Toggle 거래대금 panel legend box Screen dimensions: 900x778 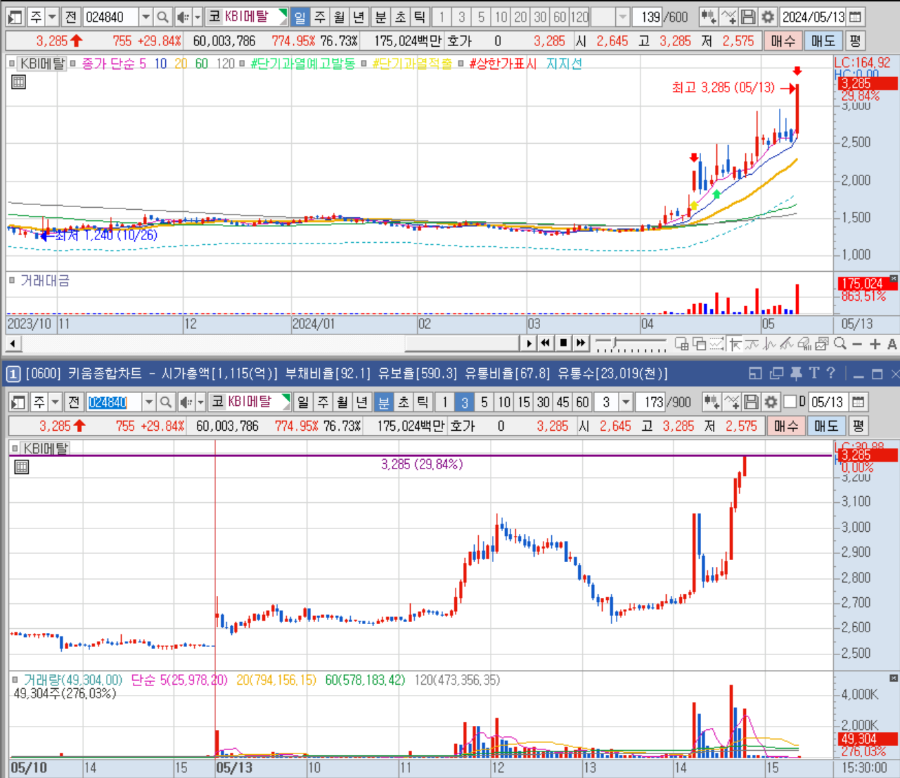[12, 280]
